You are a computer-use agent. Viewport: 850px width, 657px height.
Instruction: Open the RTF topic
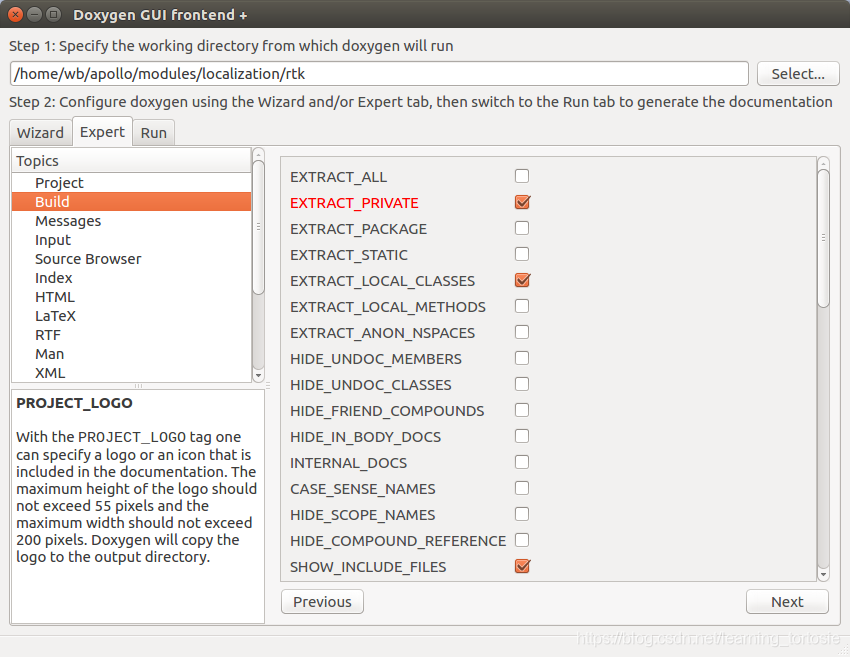tap(131, 334)
